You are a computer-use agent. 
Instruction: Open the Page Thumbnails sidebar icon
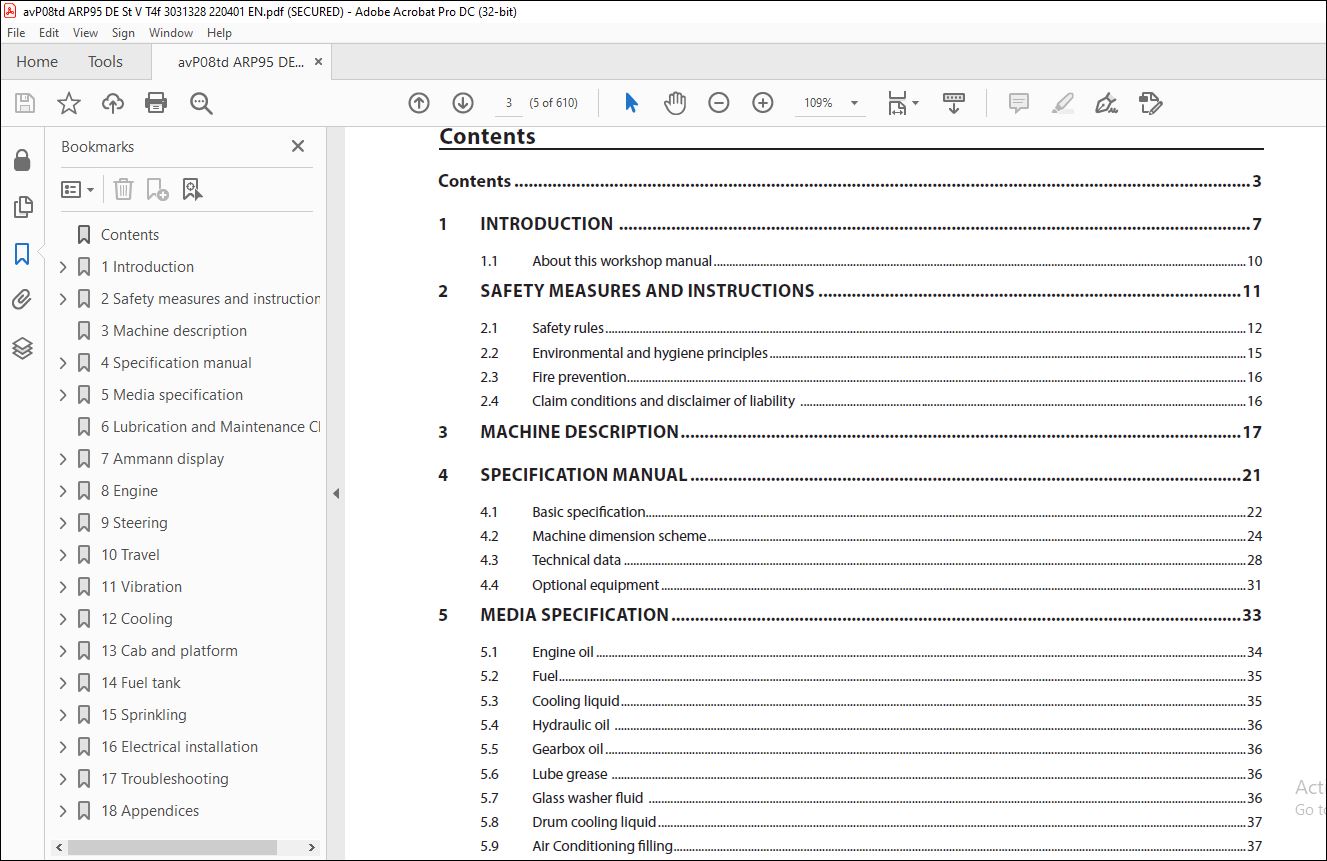click(22, 207)
